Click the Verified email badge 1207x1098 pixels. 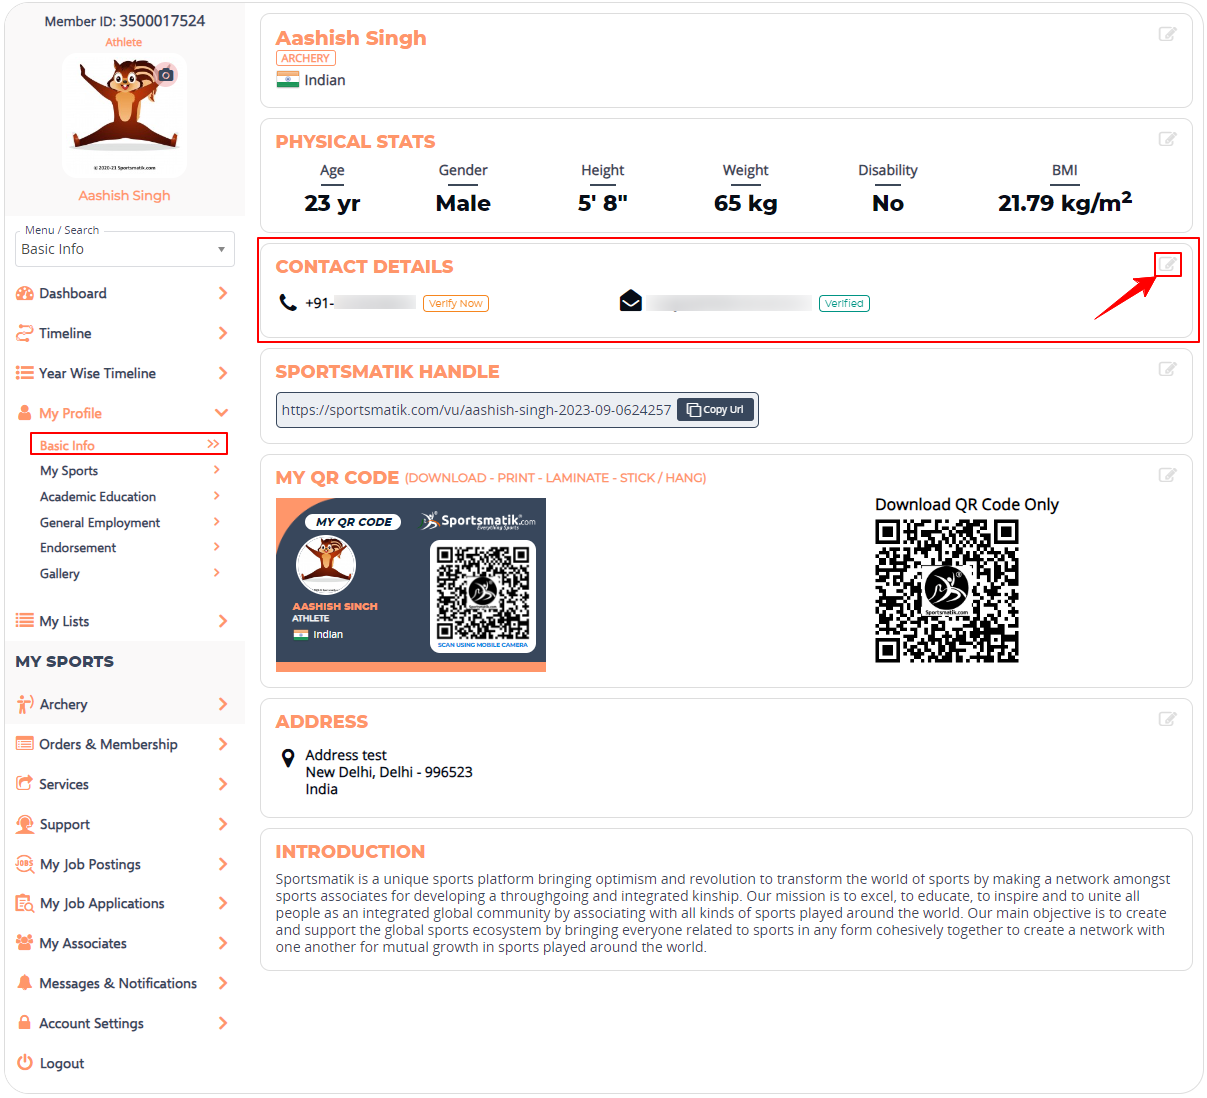pyautogui.click(x=844, y=303)
